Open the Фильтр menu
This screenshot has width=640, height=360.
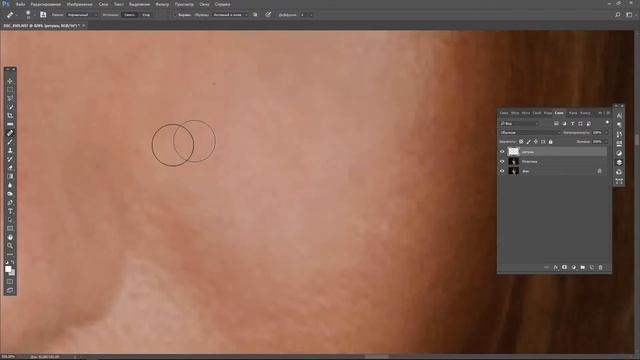[162, 4]
